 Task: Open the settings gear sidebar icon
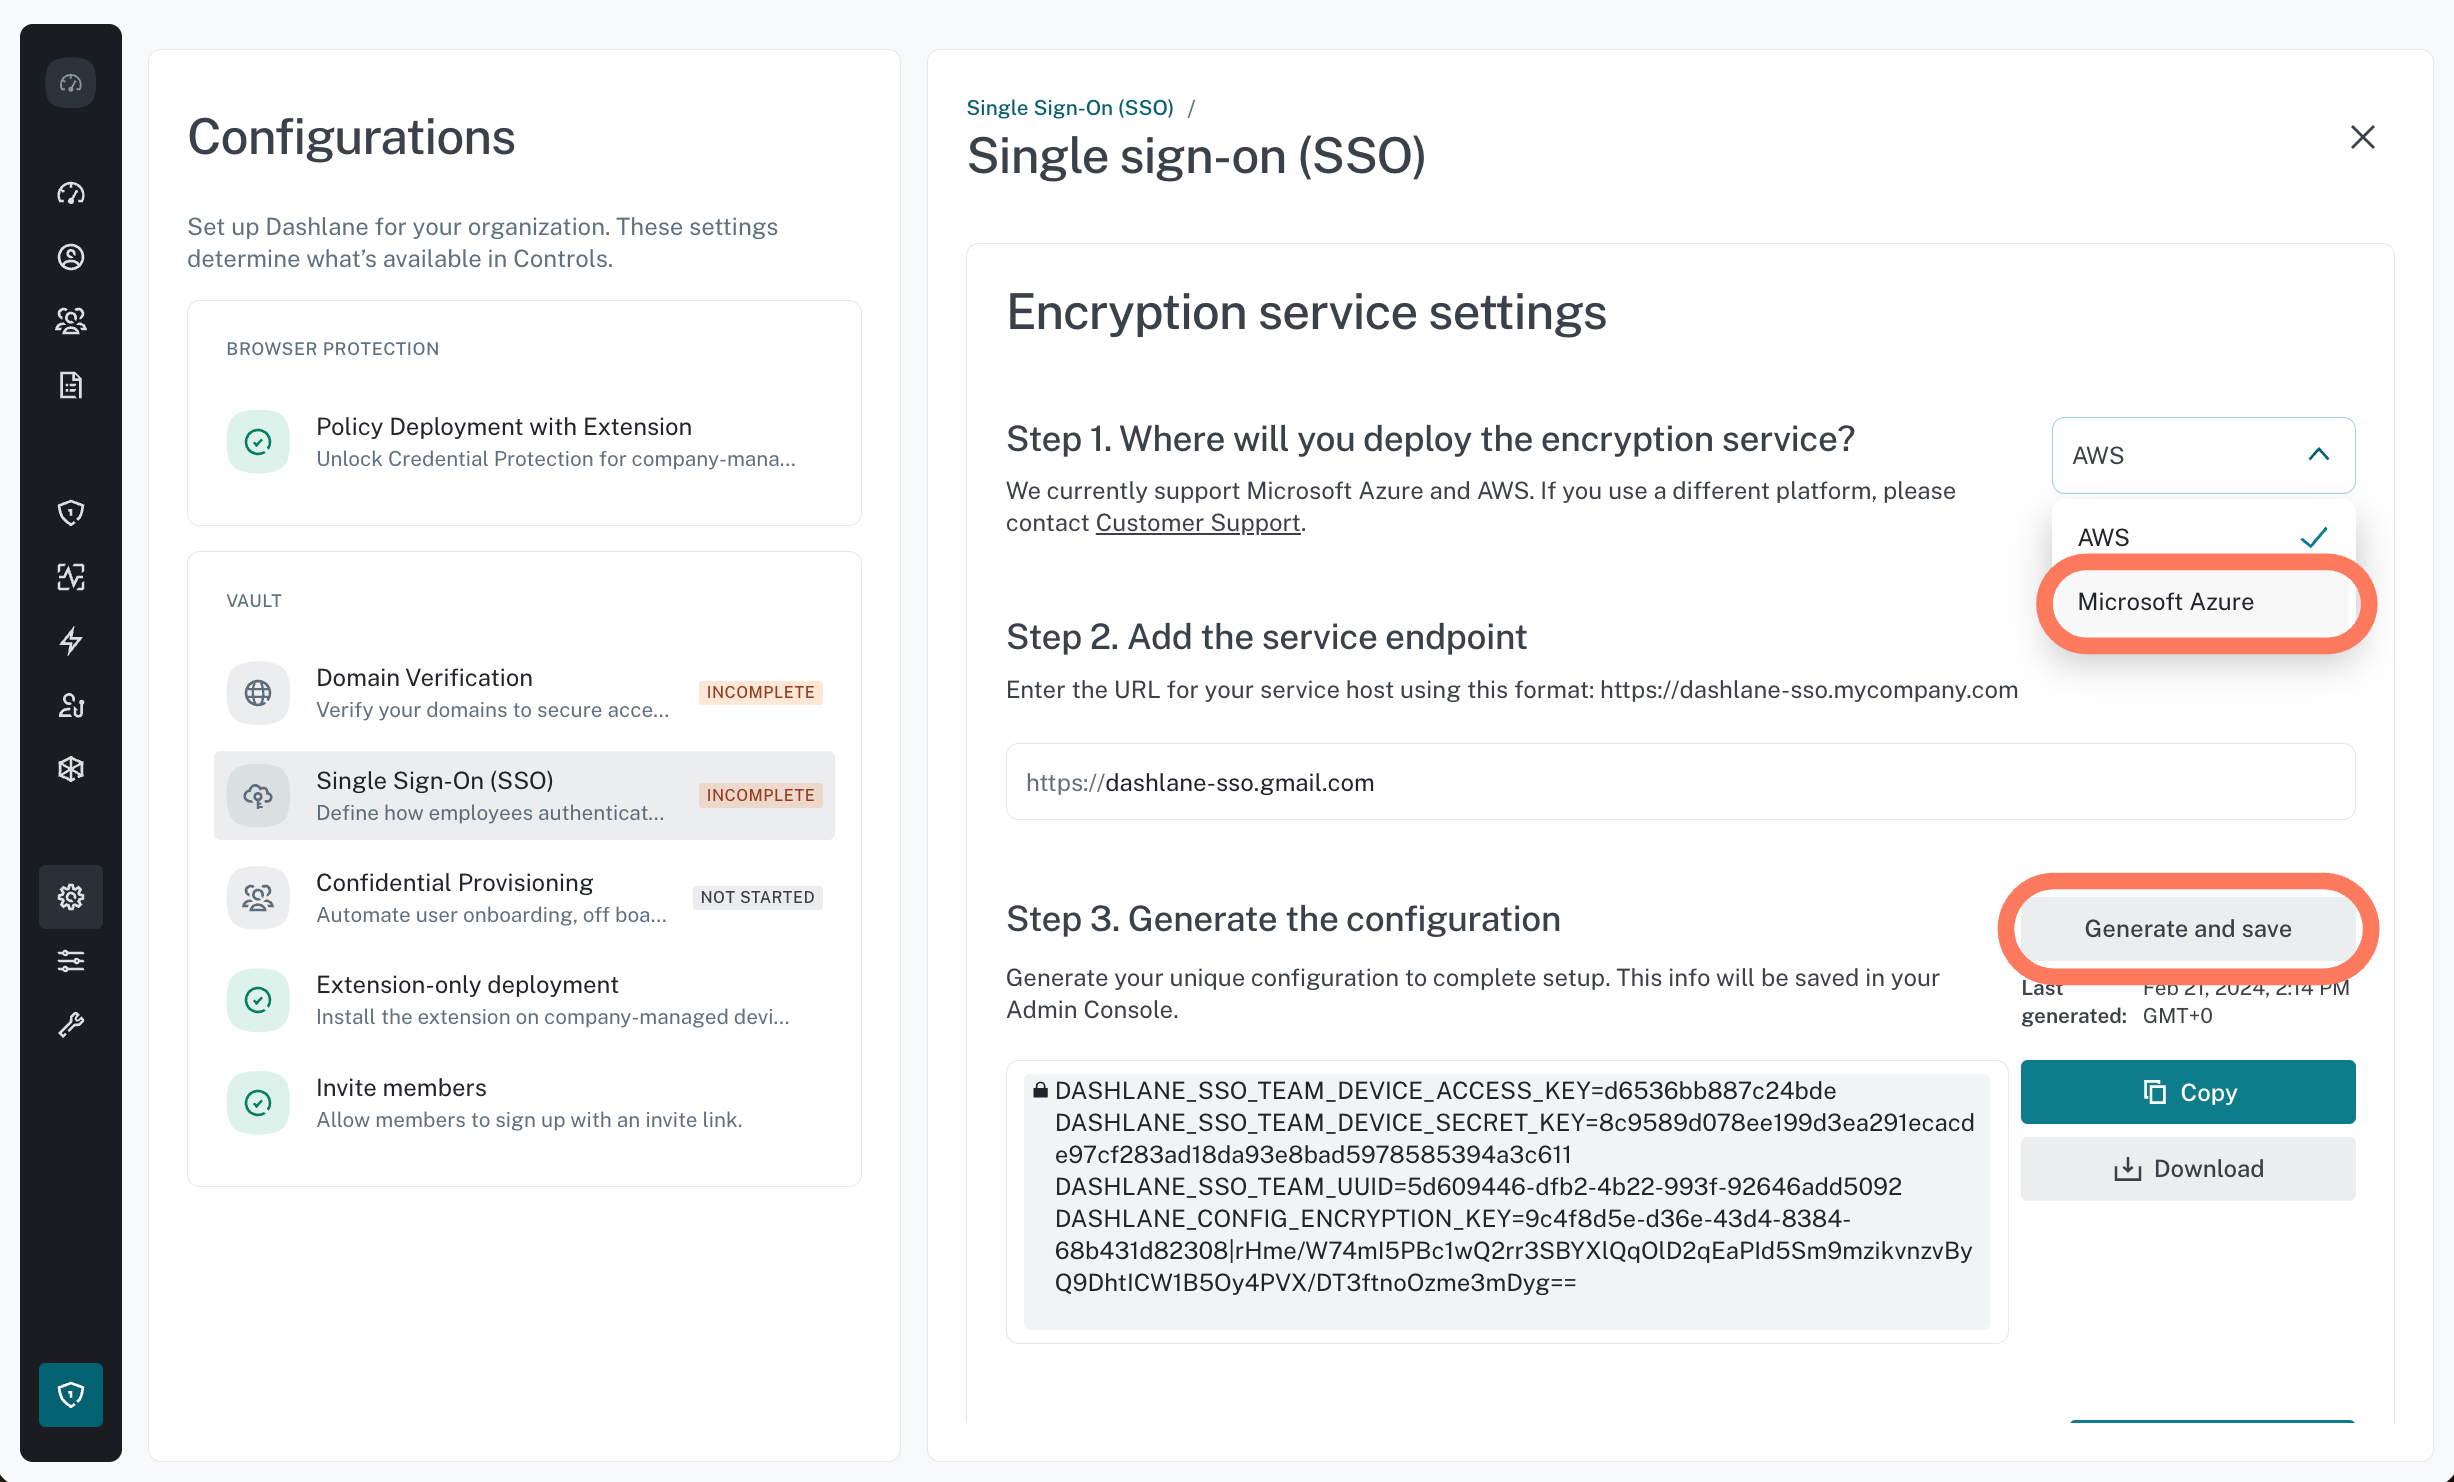click(71, 897)
